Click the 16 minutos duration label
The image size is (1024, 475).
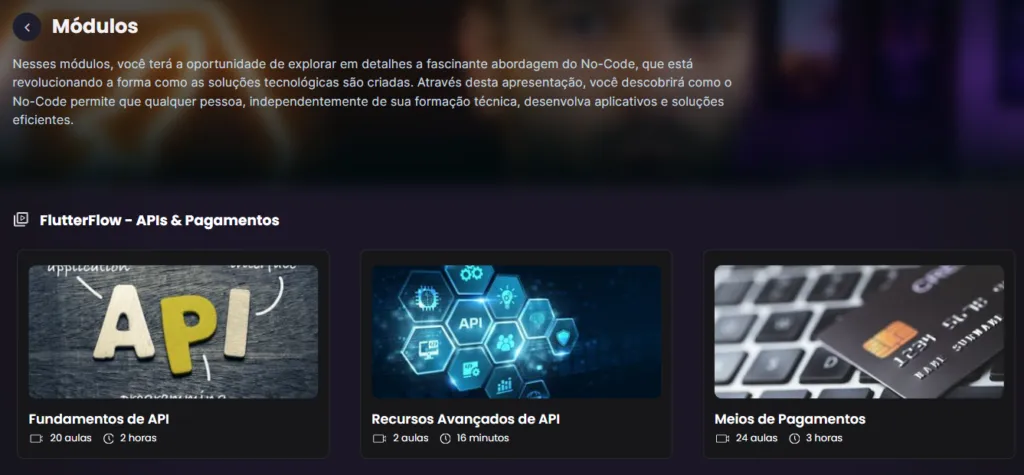click(x=483, y=438)
